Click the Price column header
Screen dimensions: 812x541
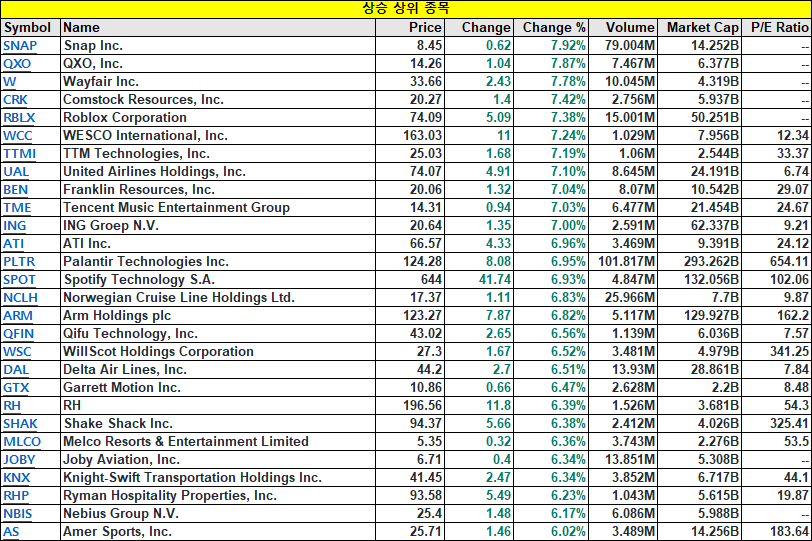click(410, 27)
